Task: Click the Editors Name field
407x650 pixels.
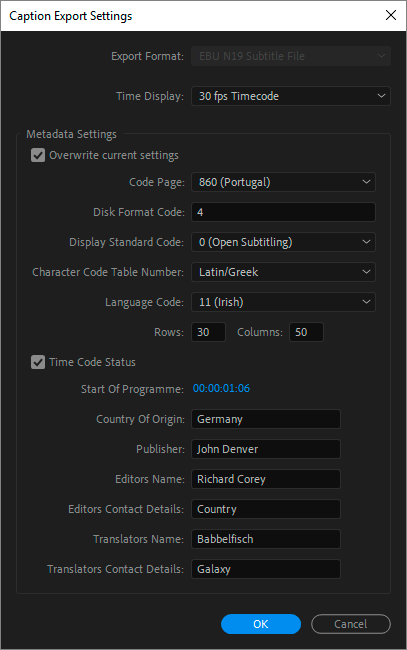Action: [x=266, y=479]
